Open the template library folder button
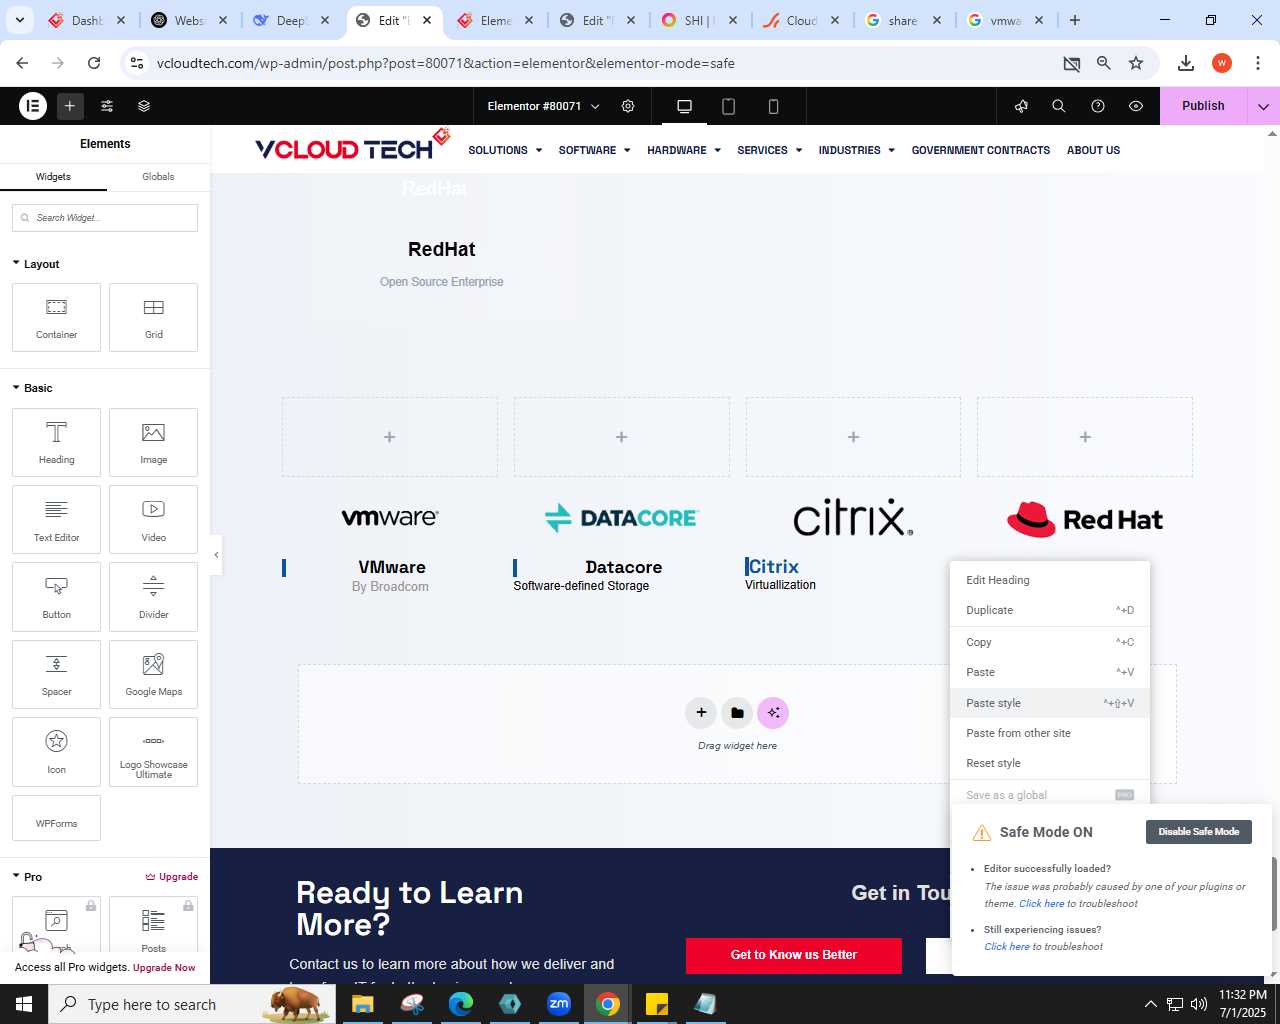Screen dimensions: 1280x1024 737,713
